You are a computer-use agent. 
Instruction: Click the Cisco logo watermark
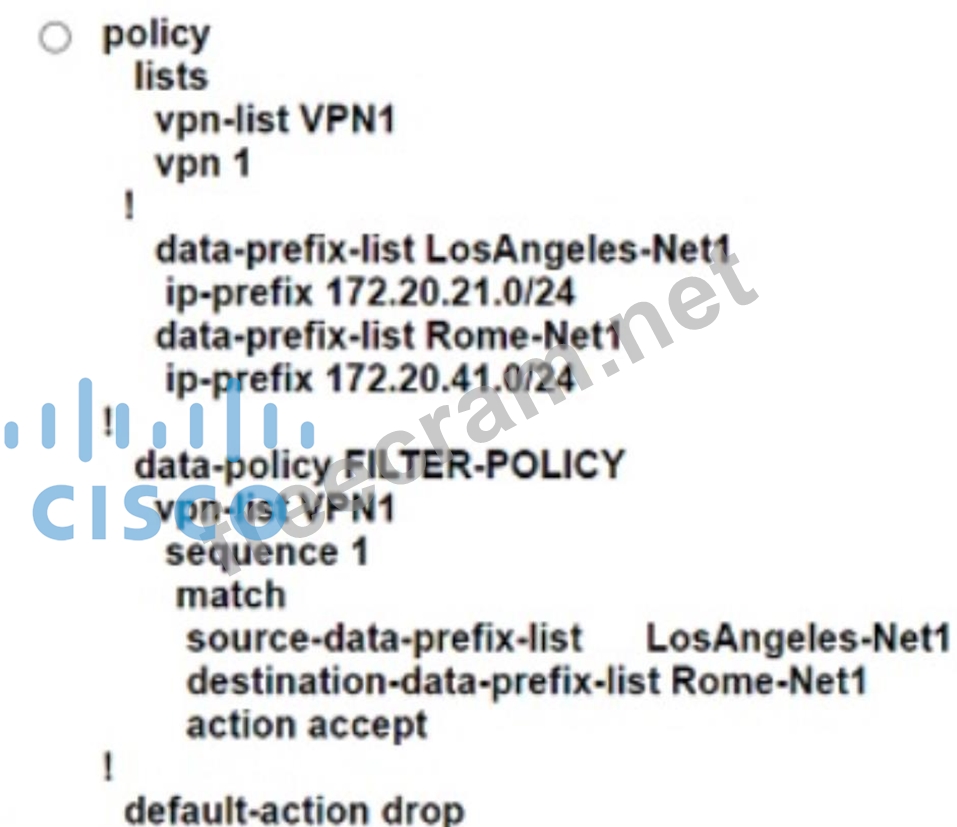[160, 458]
